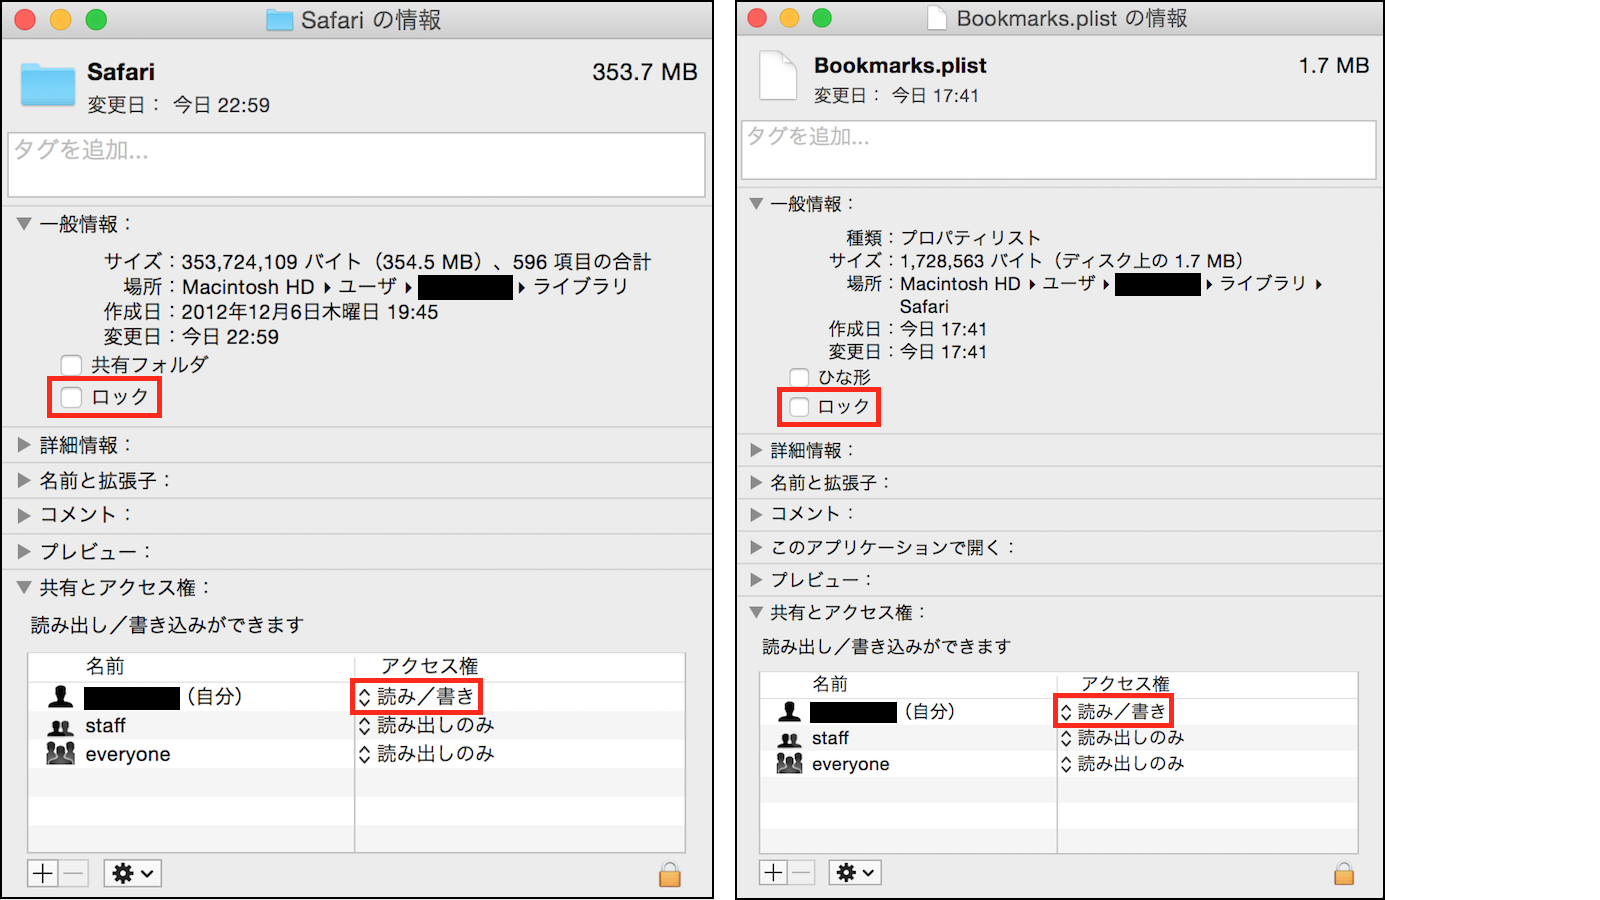Screen dimensions: 1600x900
Task: Click the 353.7 MB size text
Action: 645,72
